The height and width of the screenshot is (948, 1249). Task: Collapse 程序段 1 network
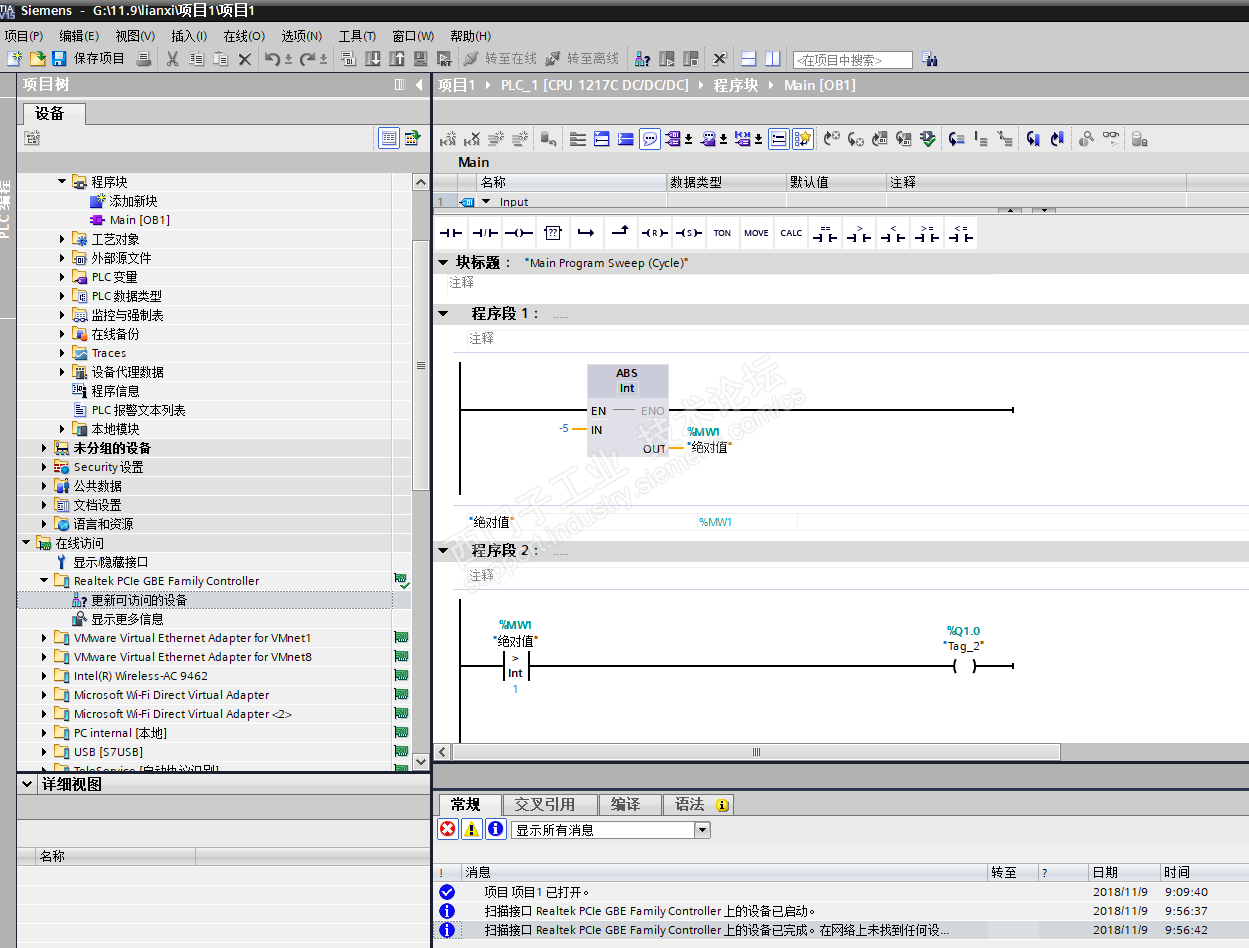click(443, 313)
